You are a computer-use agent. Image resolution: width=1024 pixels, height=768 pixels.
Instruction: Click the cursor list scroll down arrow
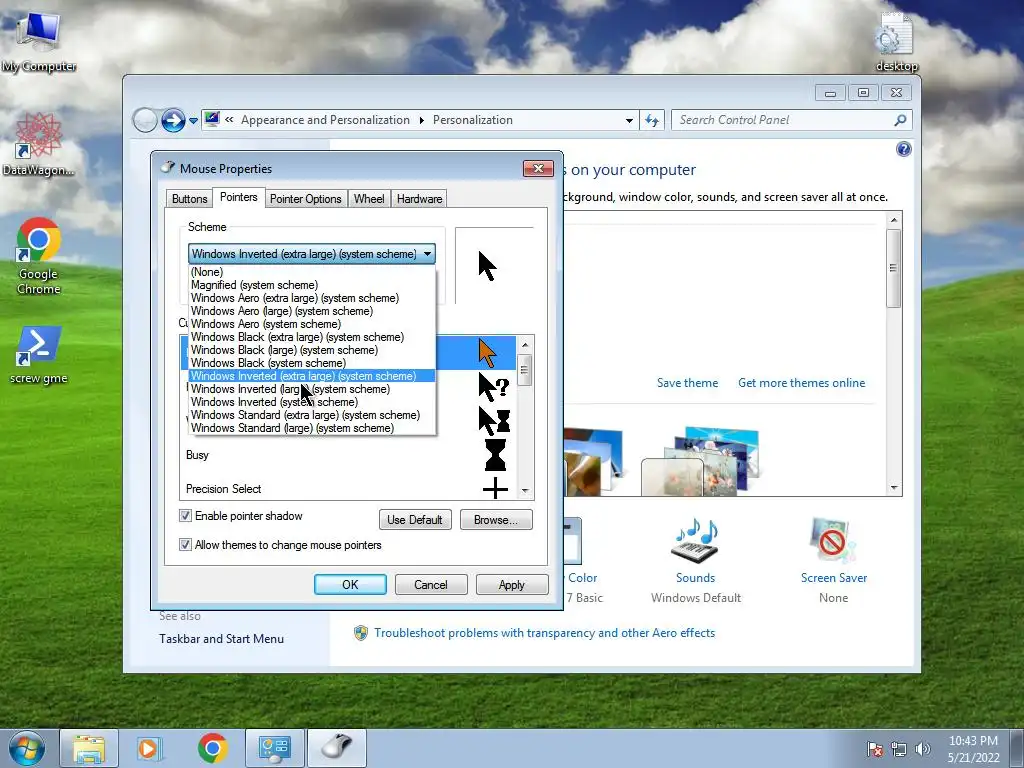[x=525, y=490]
